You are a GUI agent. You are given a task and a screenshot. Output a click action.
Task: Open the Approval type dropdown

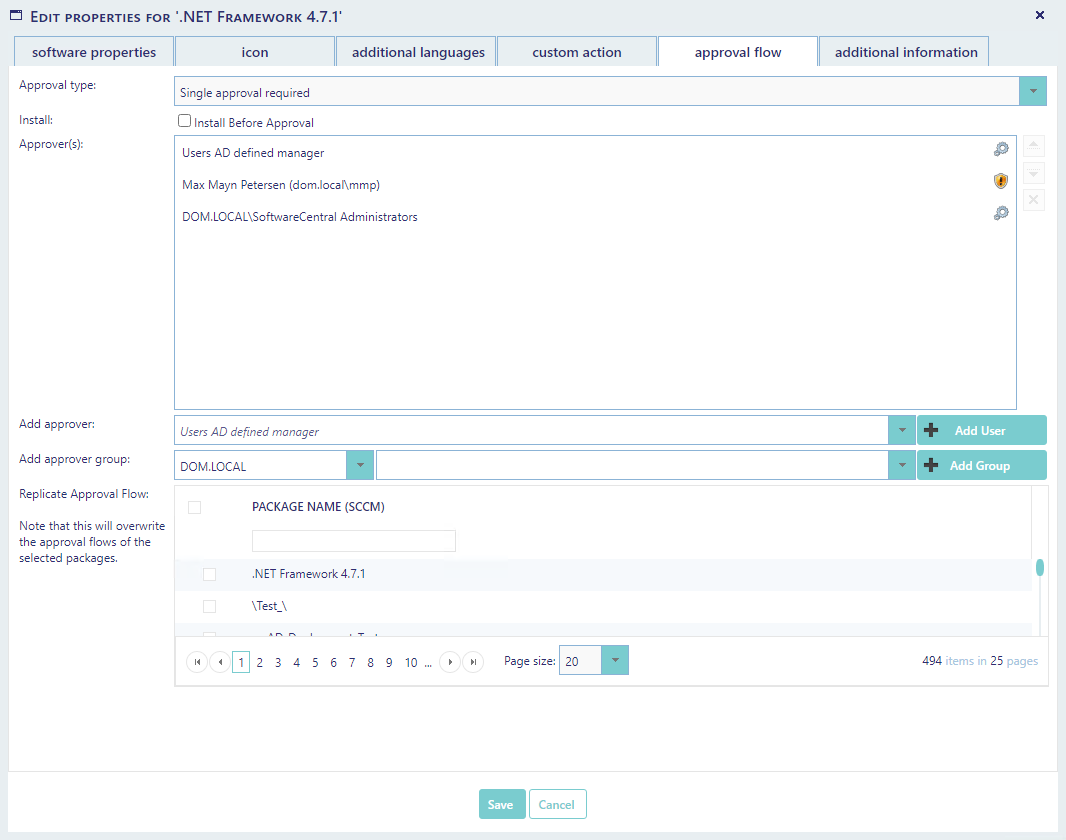pos(1032,92)
